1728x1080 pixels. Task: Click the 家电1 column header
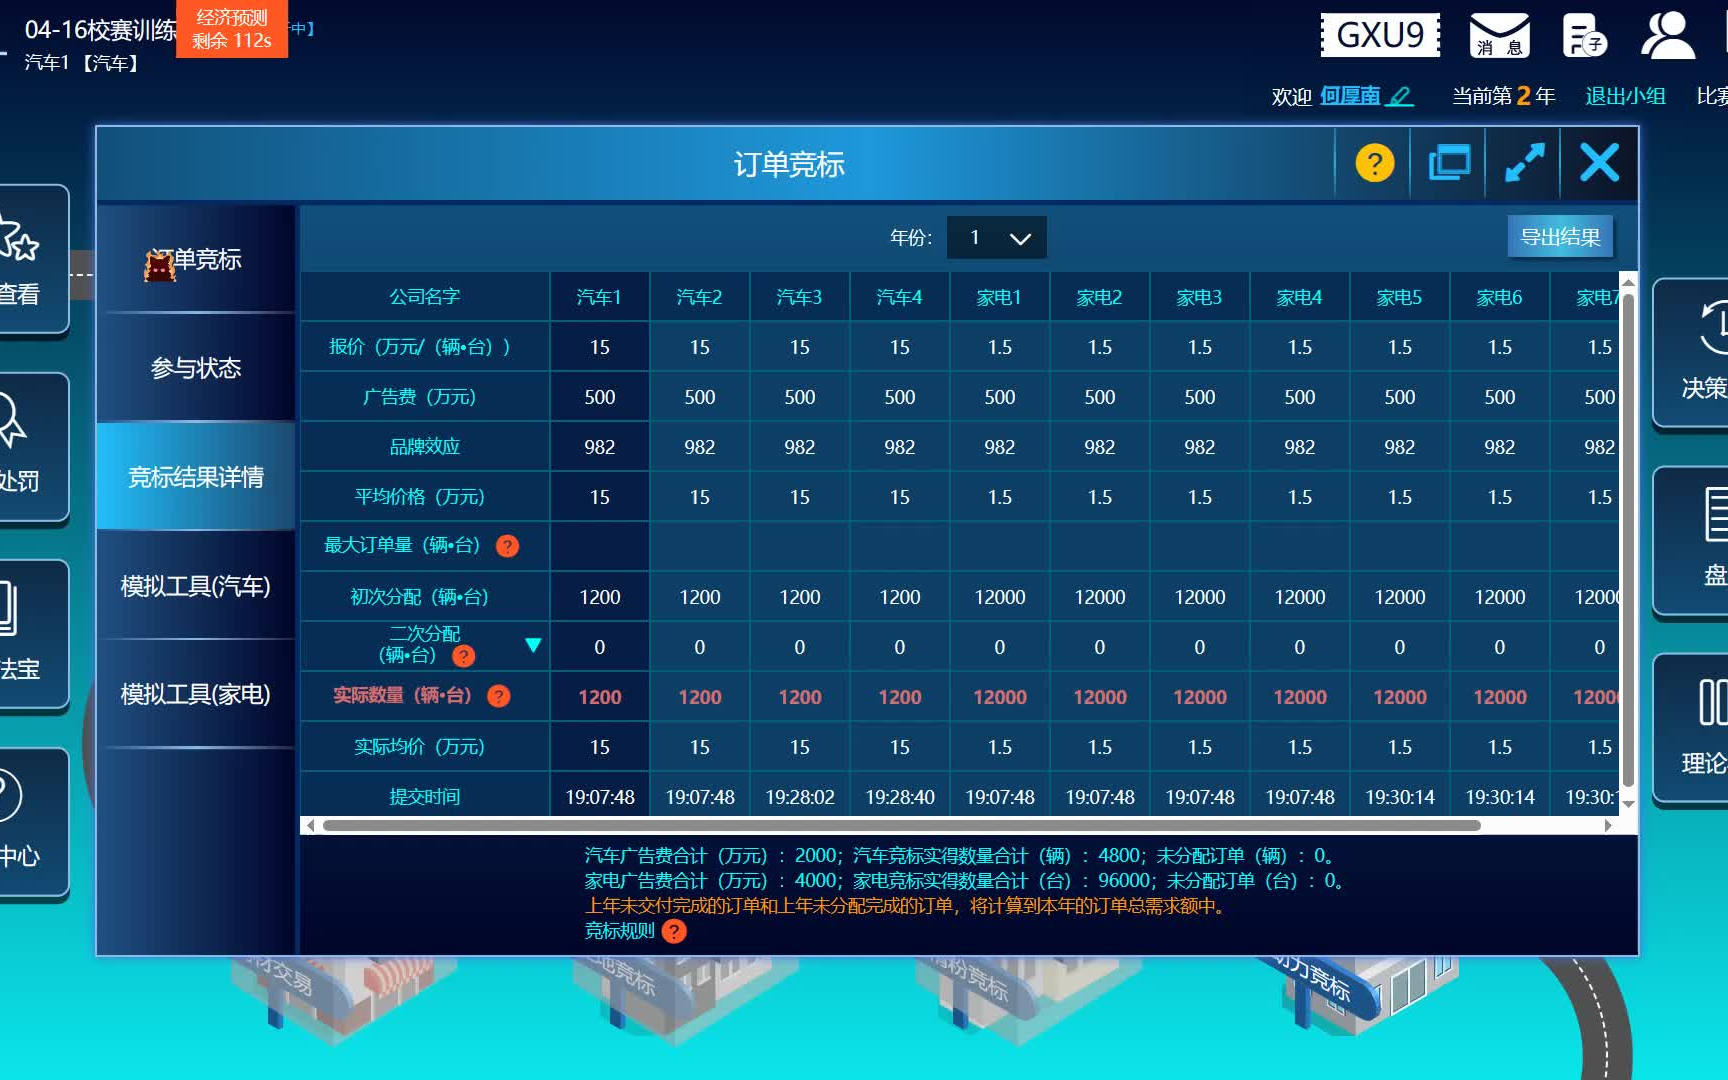[x=999, y=297]
